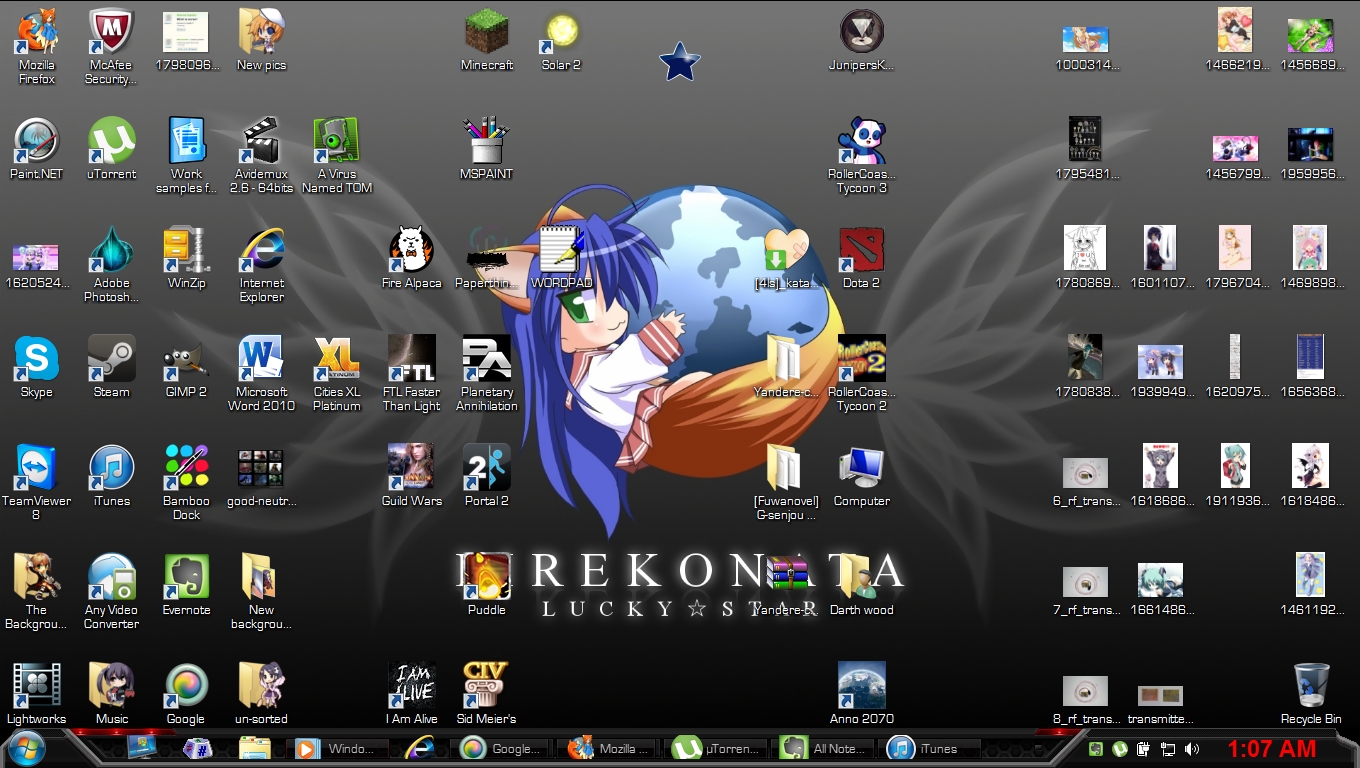This screenshot has width=1360, height=768.
Task: Select the Puddle game icon
Action: 487,584
